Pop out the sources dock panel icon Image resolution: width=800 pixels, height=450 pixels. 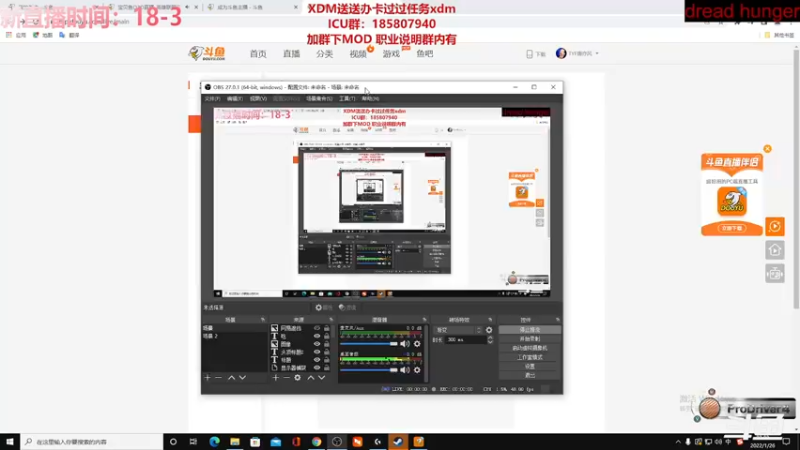[x=331, y=320]
